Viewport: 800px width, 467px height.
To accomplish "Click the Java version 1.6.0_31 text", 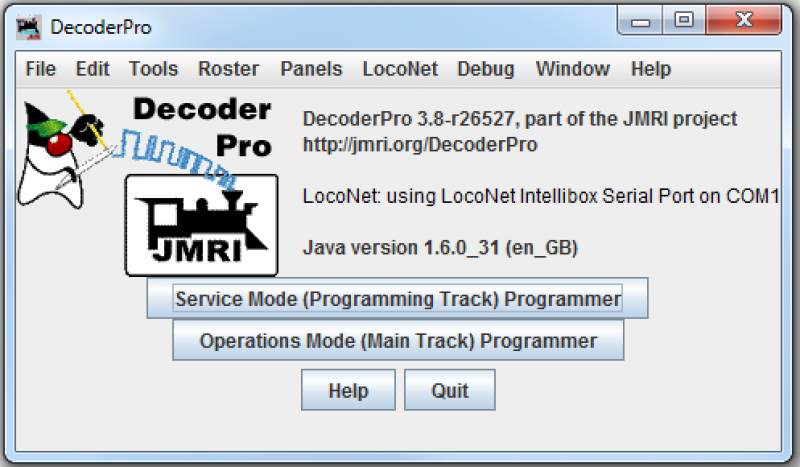I will point(440,248).
